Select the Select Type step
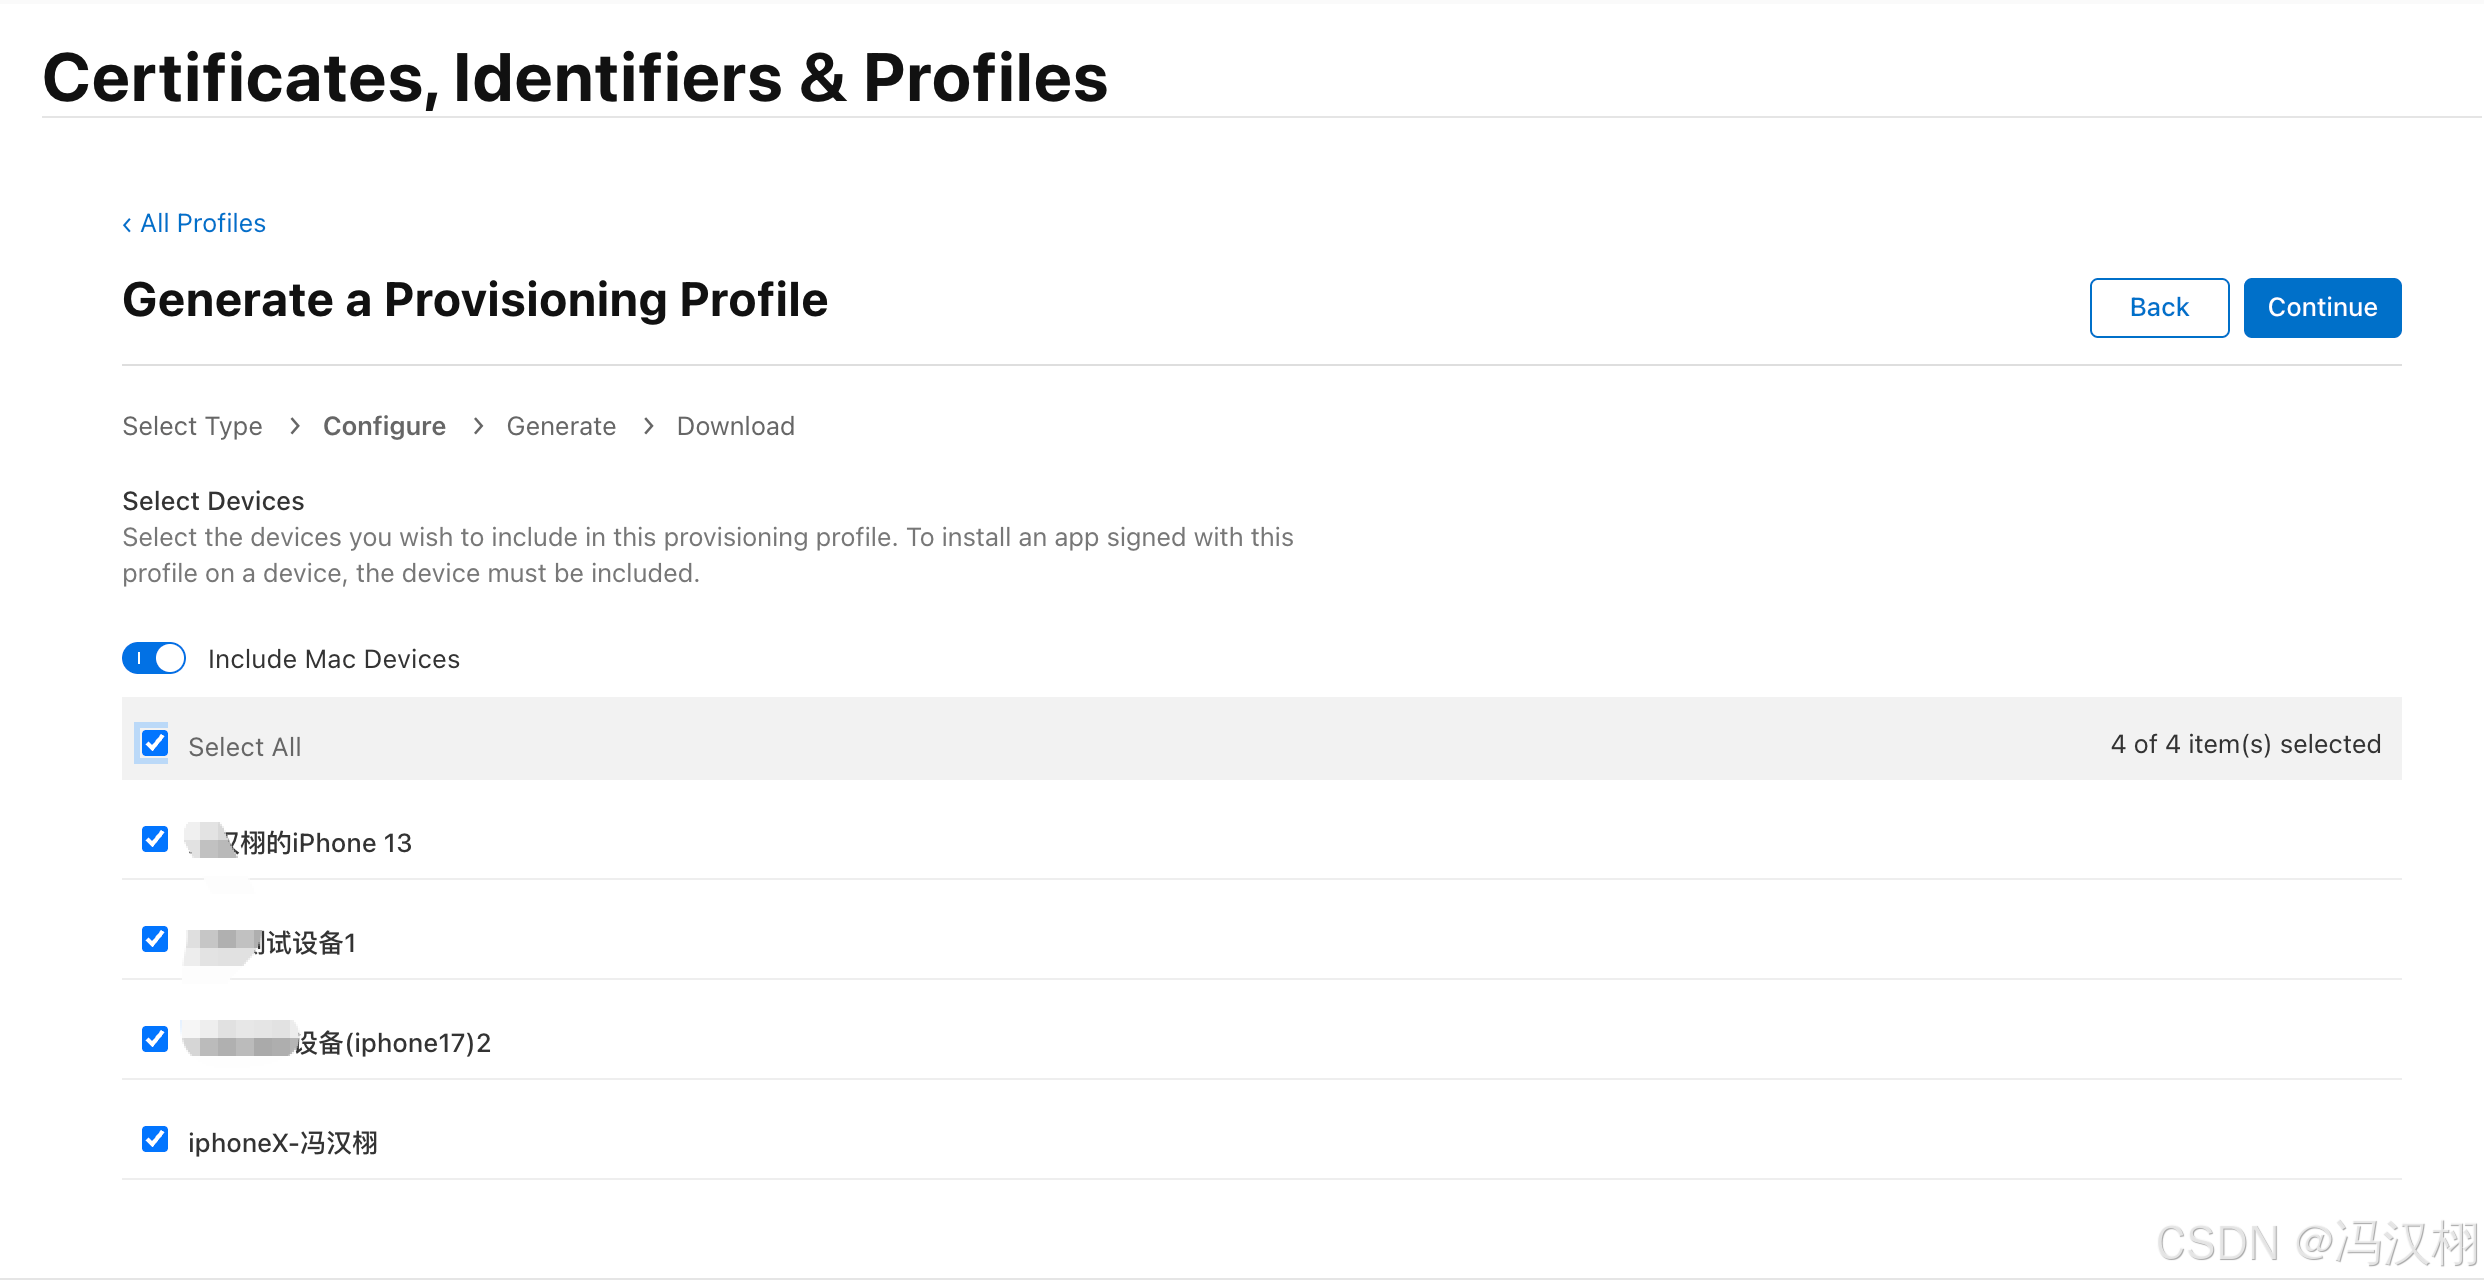 coord(192,426)
